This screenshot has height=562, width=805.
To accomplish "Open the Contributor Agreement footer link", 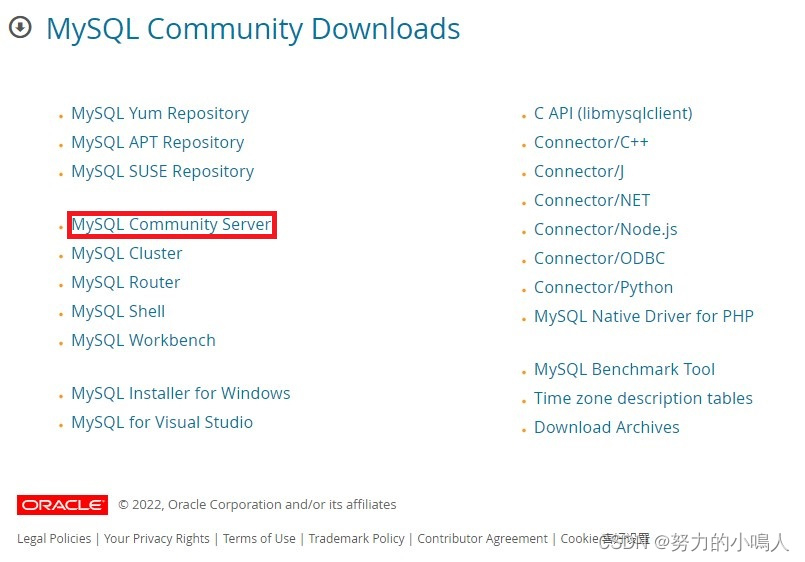I will 483,538.
